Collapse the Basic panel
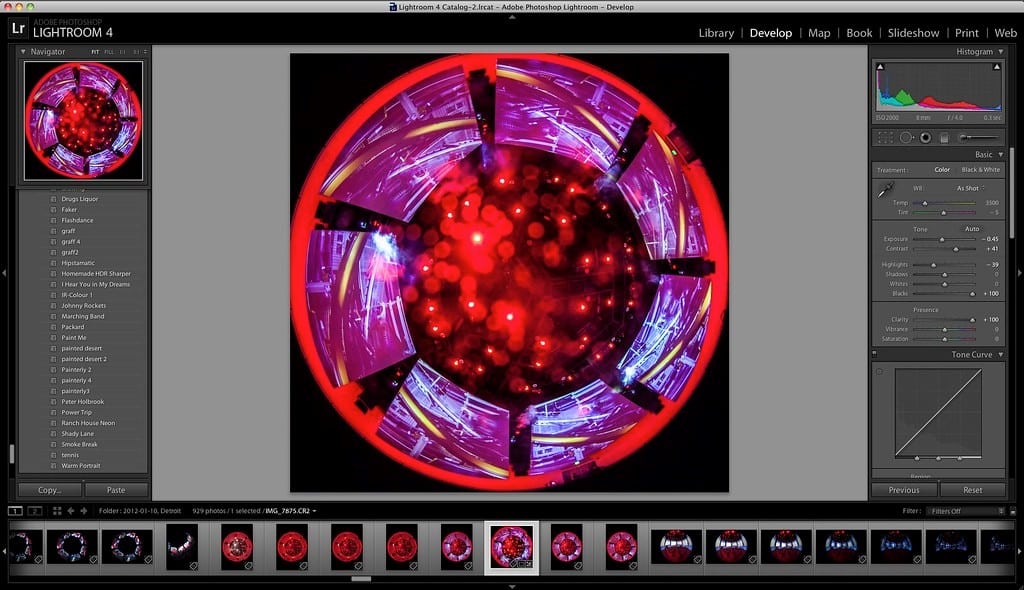 [x=1000, y=155]
